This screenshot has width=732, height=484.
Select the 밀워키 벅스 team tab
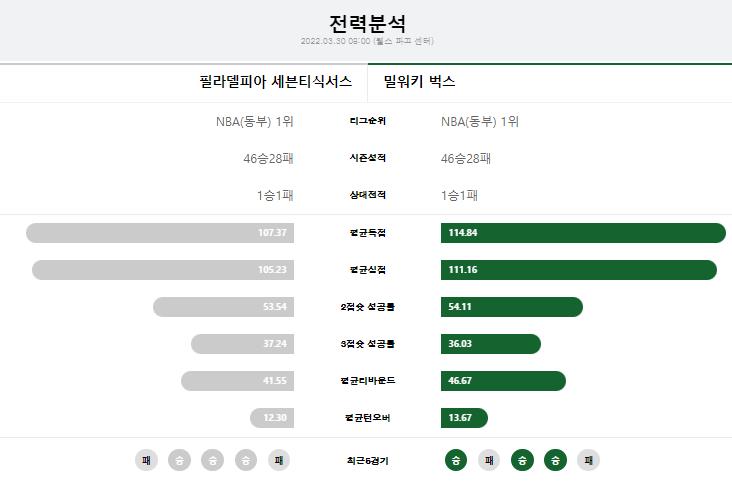pos(419,82)
